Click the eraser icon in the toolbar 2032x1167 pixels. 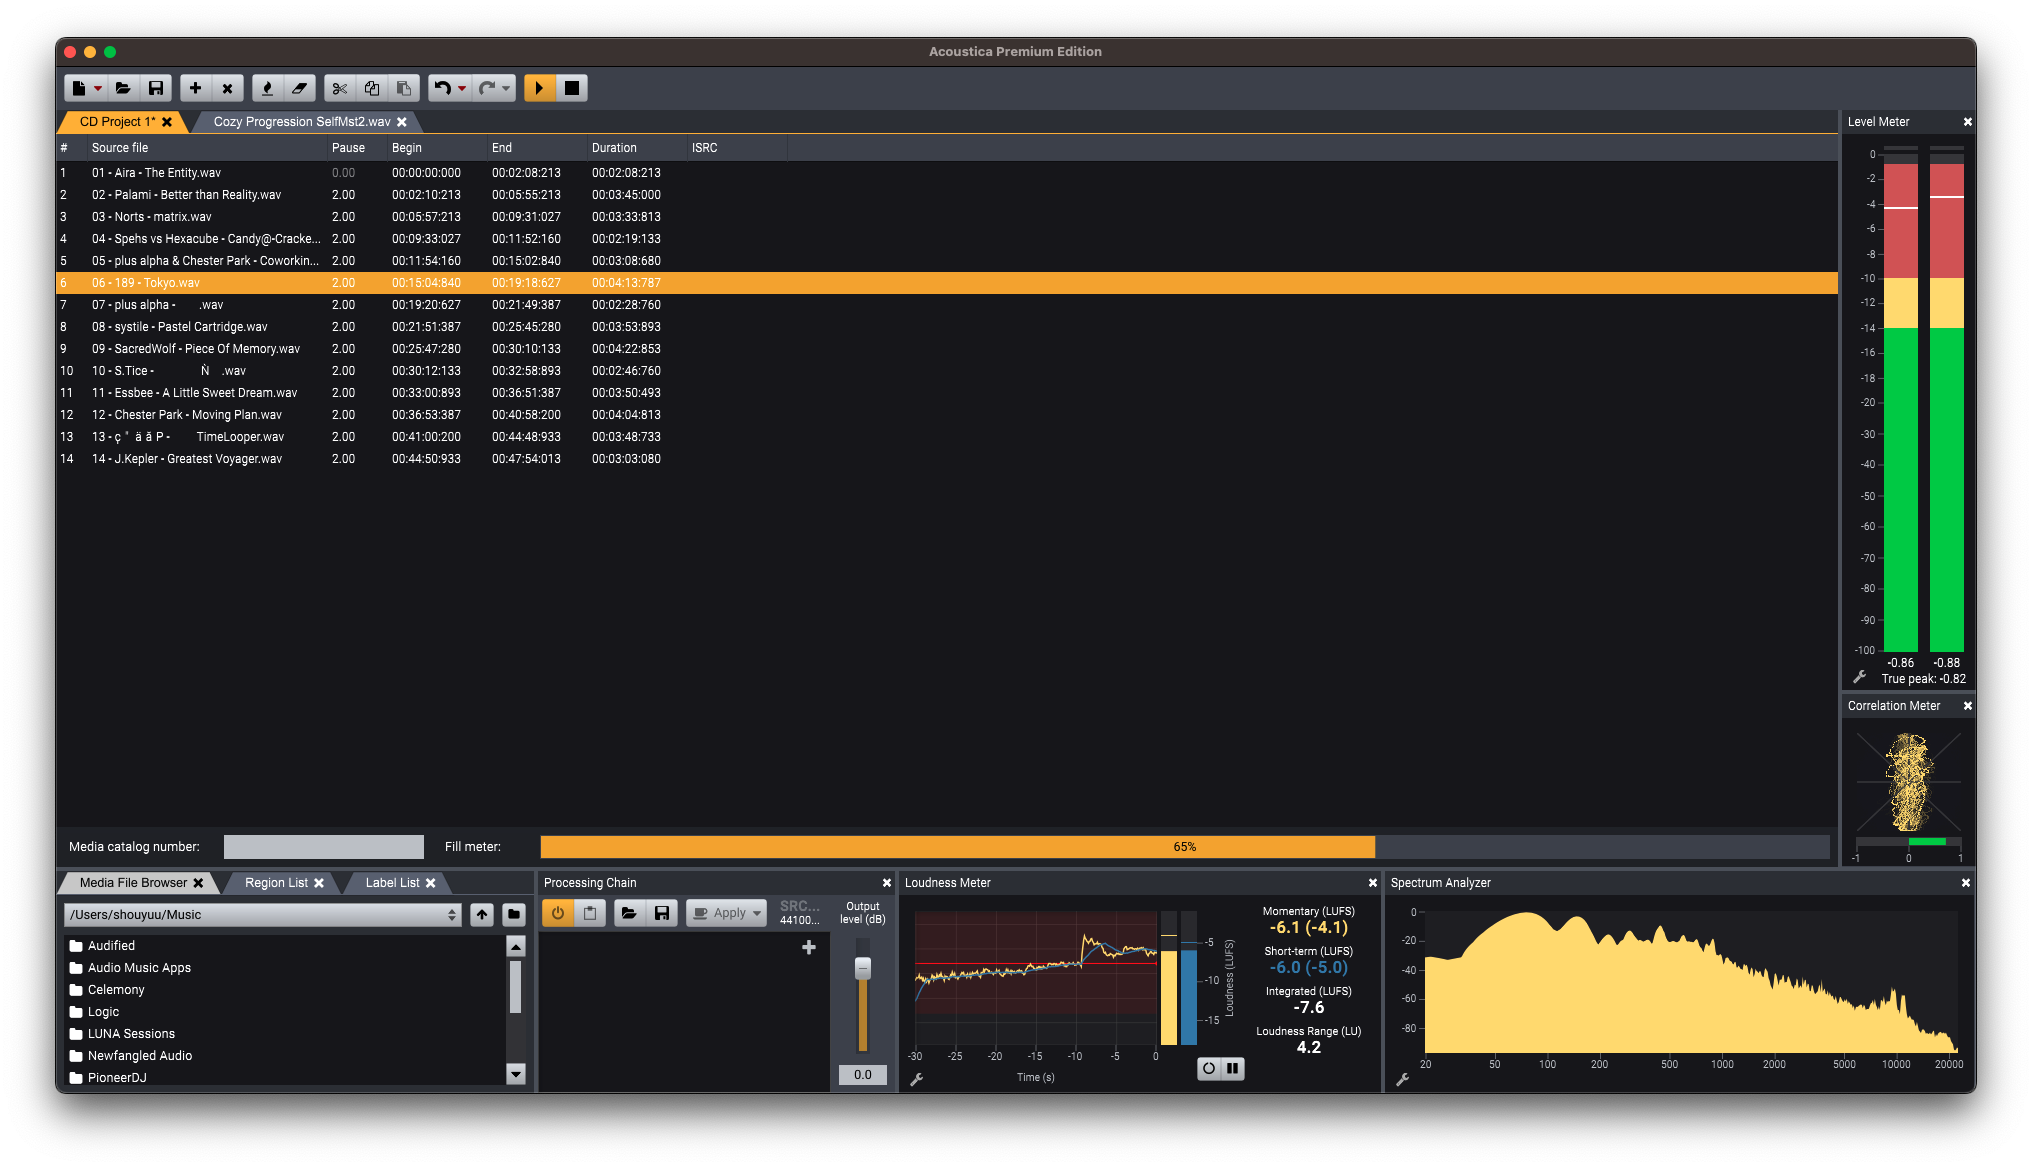point(299,88)
